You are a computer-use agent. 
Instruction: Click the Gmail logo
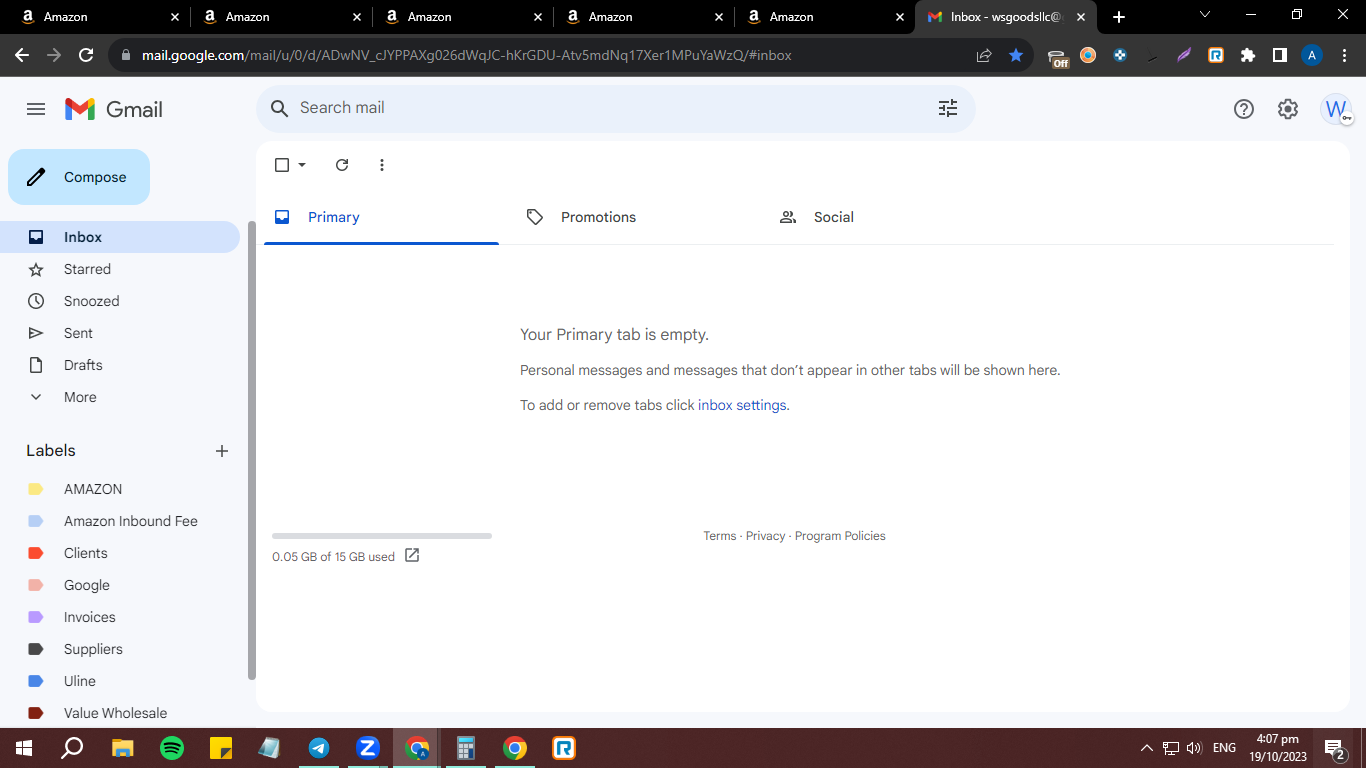click(x=114, y=109)
